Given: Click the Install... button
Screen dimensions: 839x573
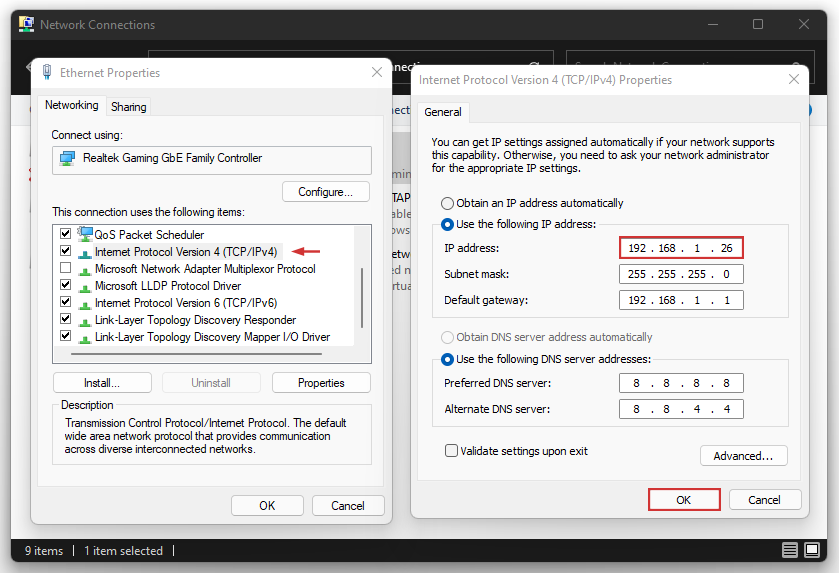Looking at the screenshot, I should 102,383.
